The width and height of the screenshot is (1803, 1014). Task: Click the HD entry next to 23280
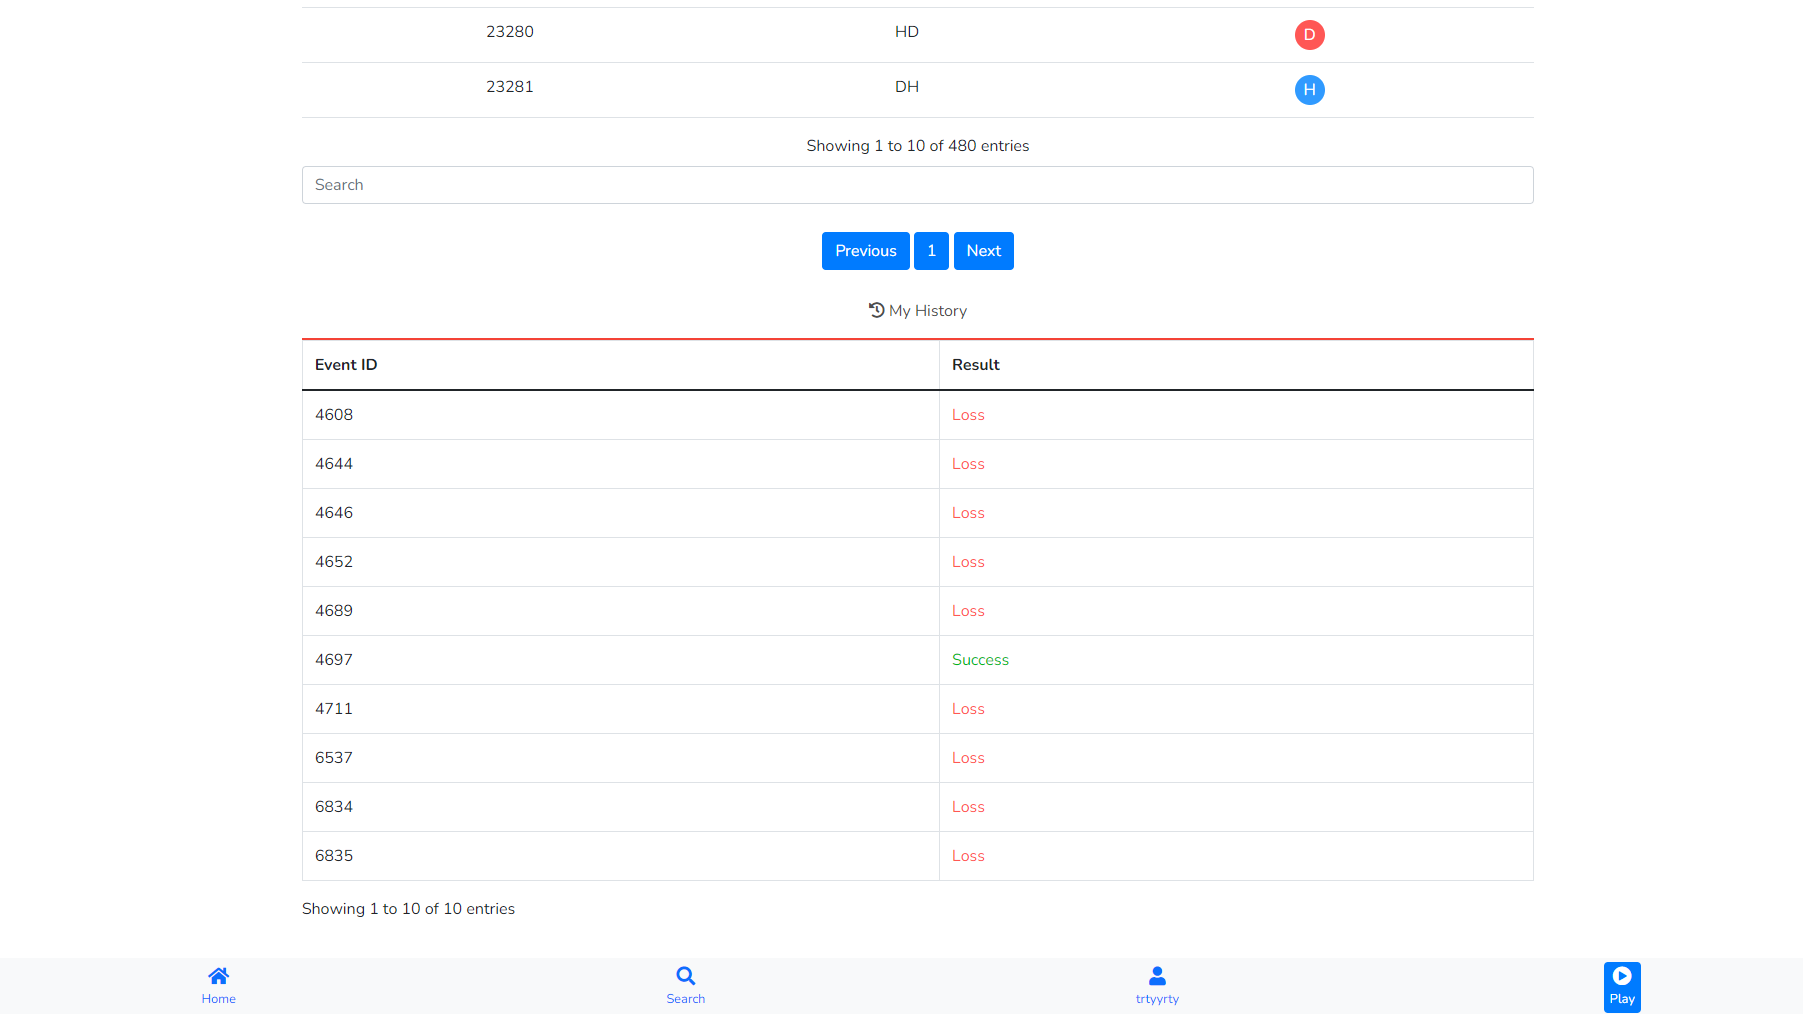[907, 31]
